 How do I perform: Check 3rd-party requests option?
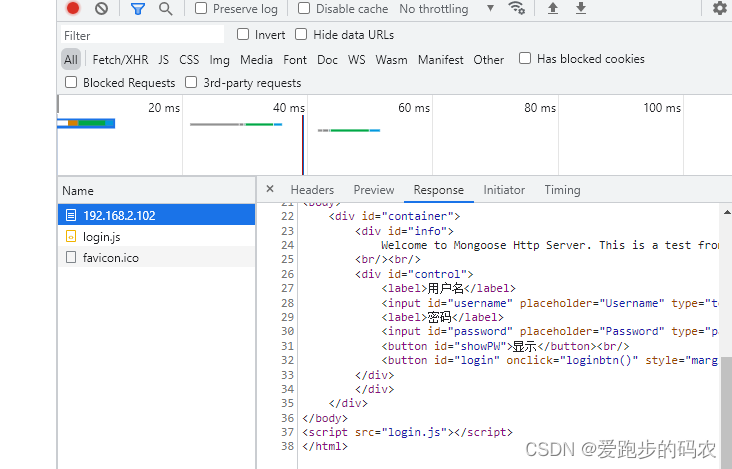pyautogui.click(x=191, y=82)
